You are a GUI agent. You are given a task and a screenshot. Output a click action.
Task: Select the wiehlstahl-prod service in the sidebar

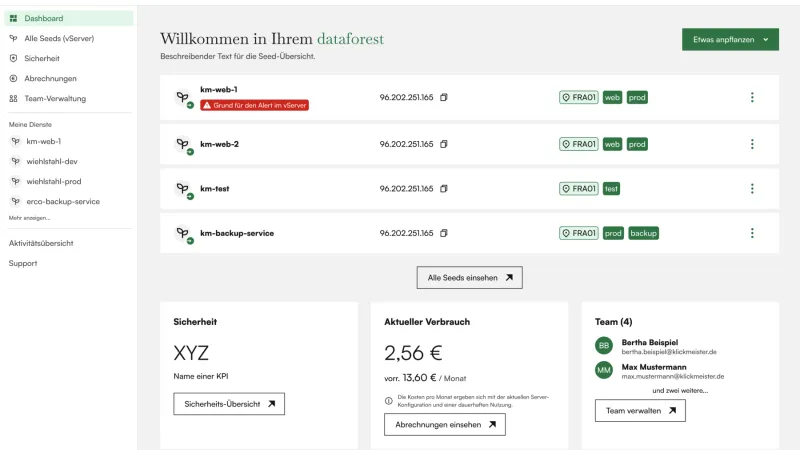tap(54, 181)
